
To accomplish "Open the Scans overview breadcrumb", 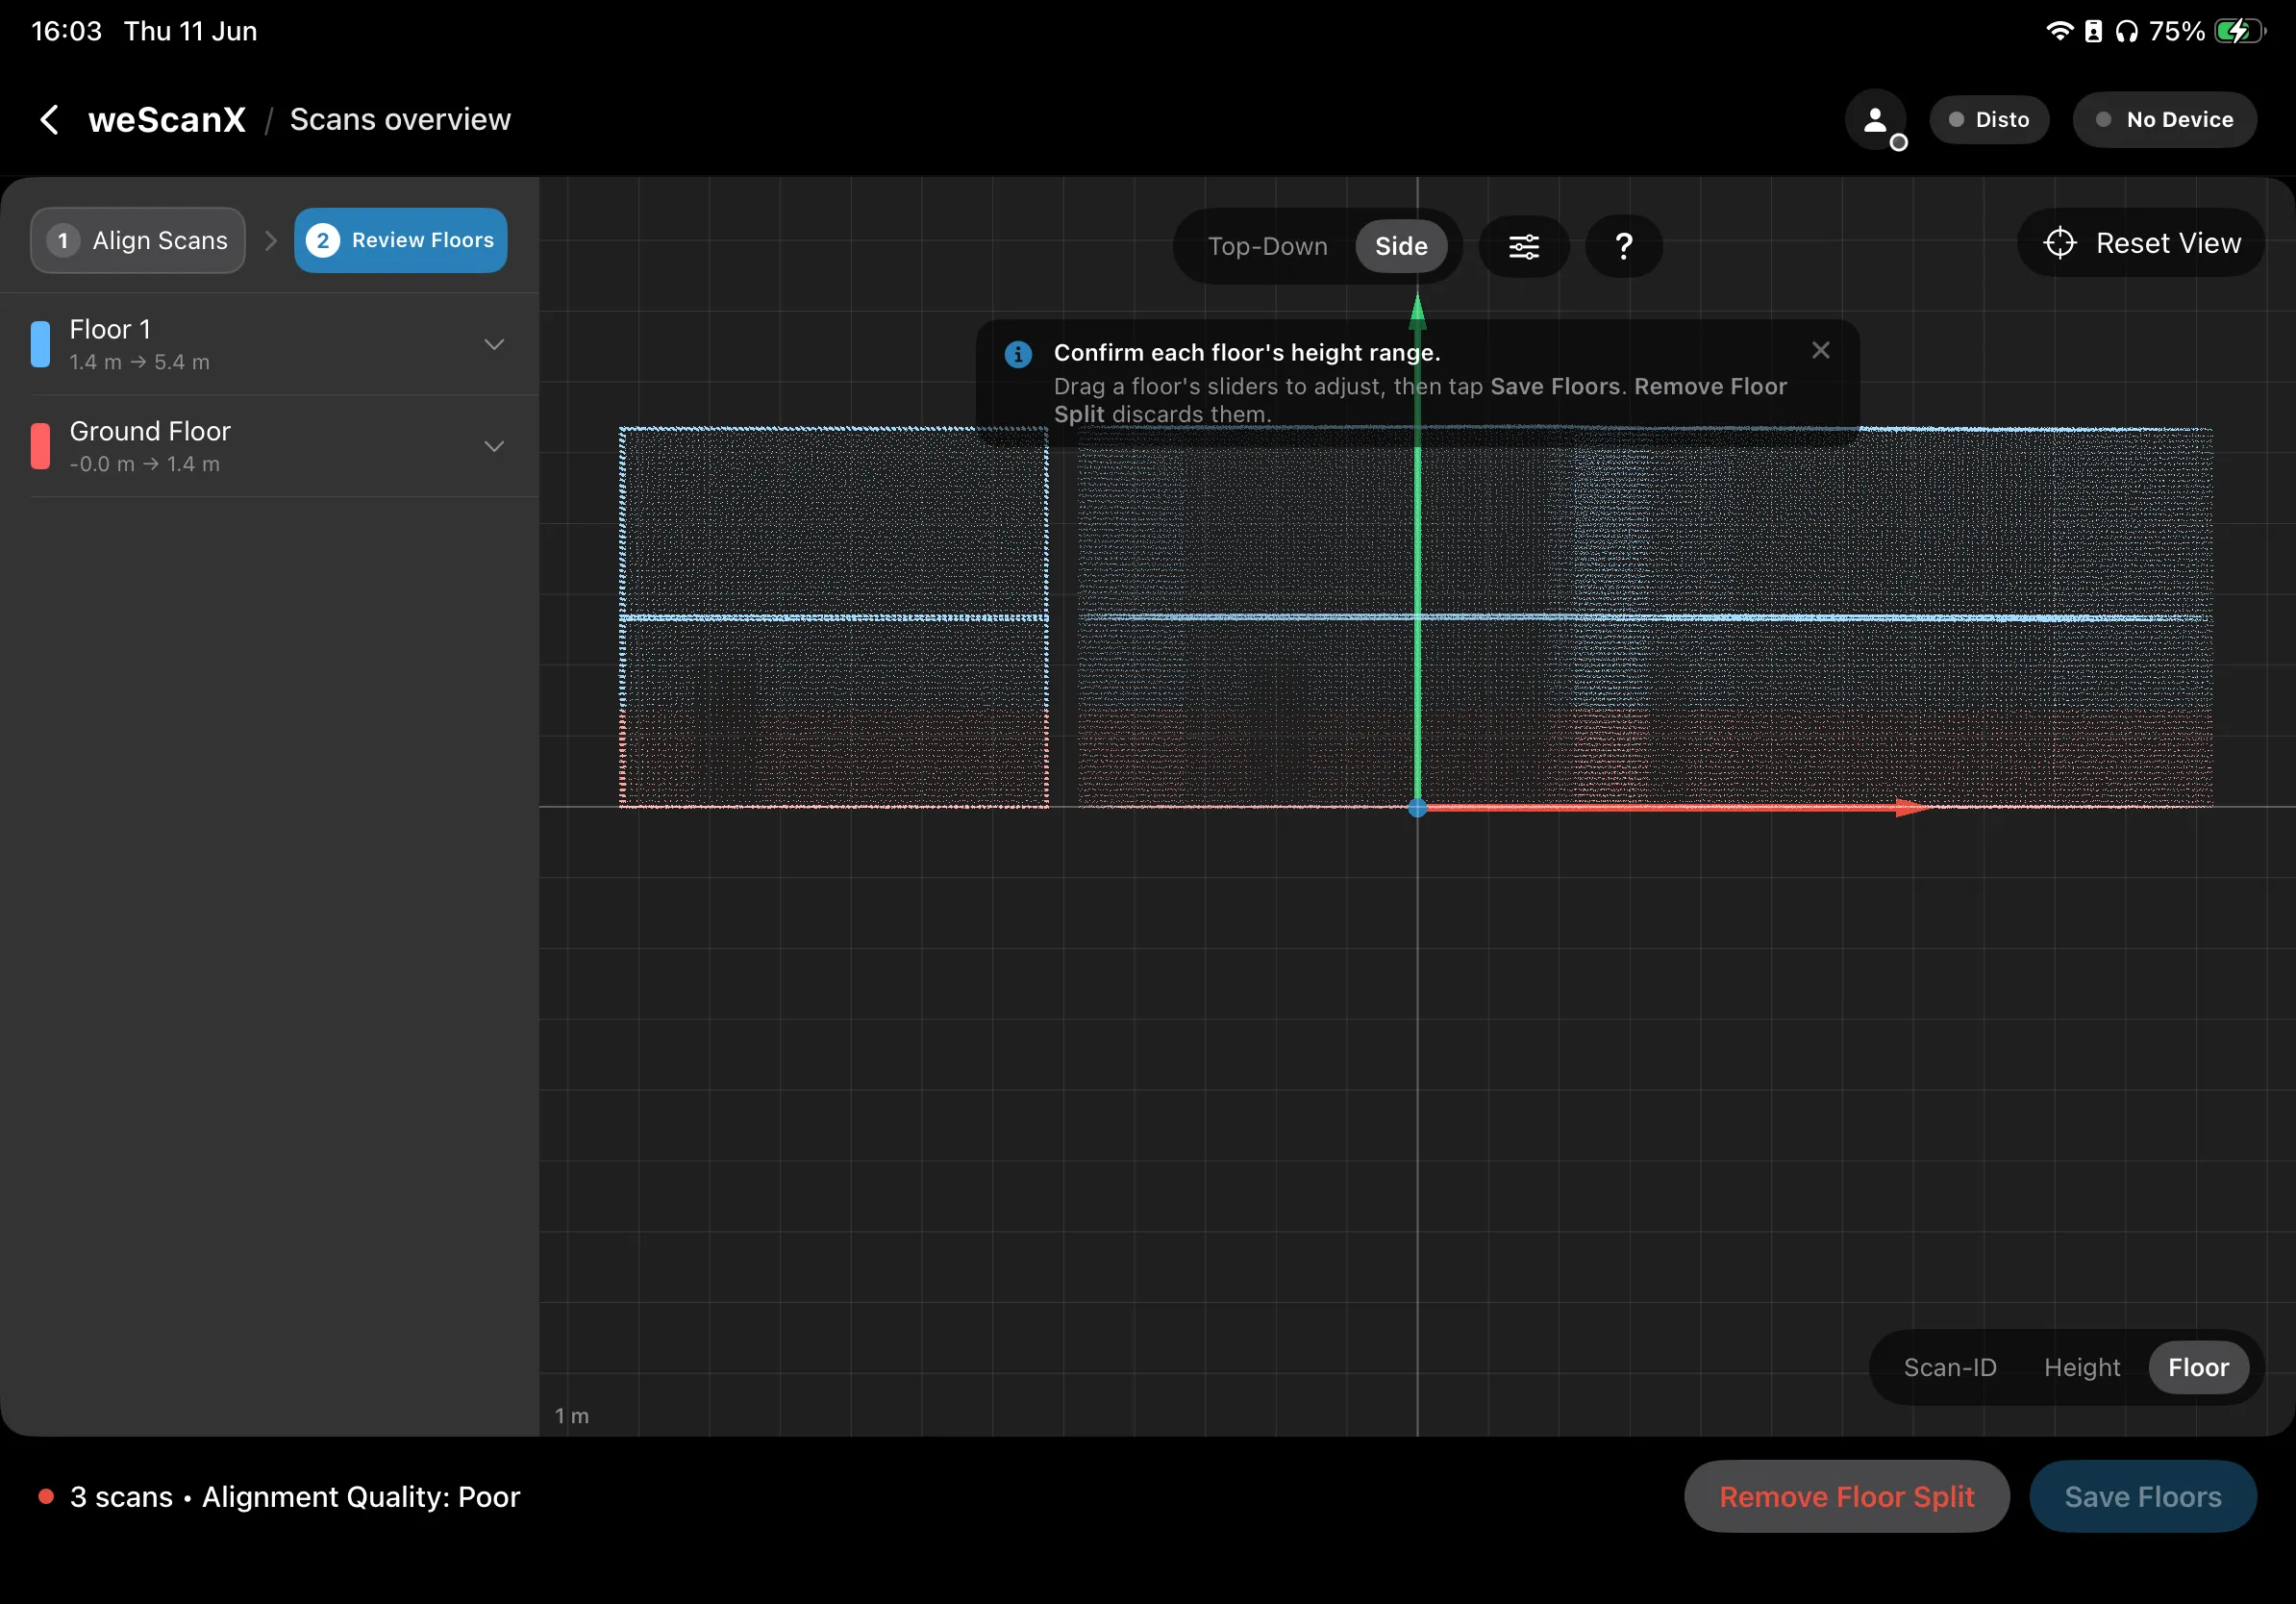I will (x=400, y=120).
